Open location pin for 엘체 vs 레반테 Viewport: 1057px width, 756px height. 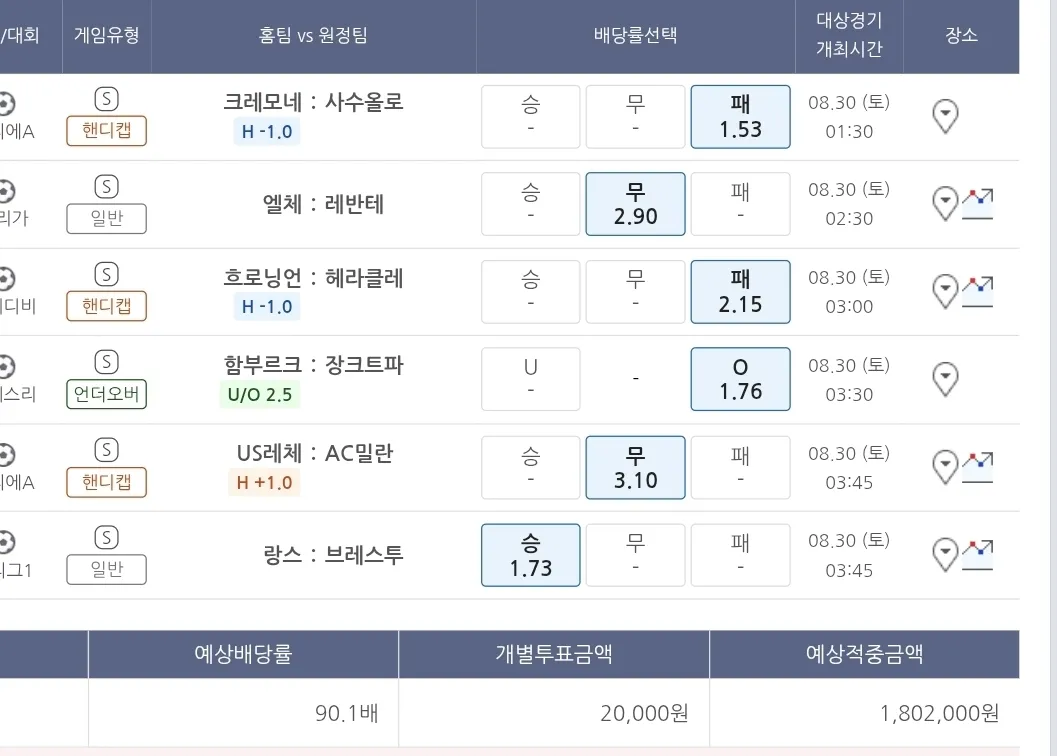pyautogui.click(x=945, y=204)
